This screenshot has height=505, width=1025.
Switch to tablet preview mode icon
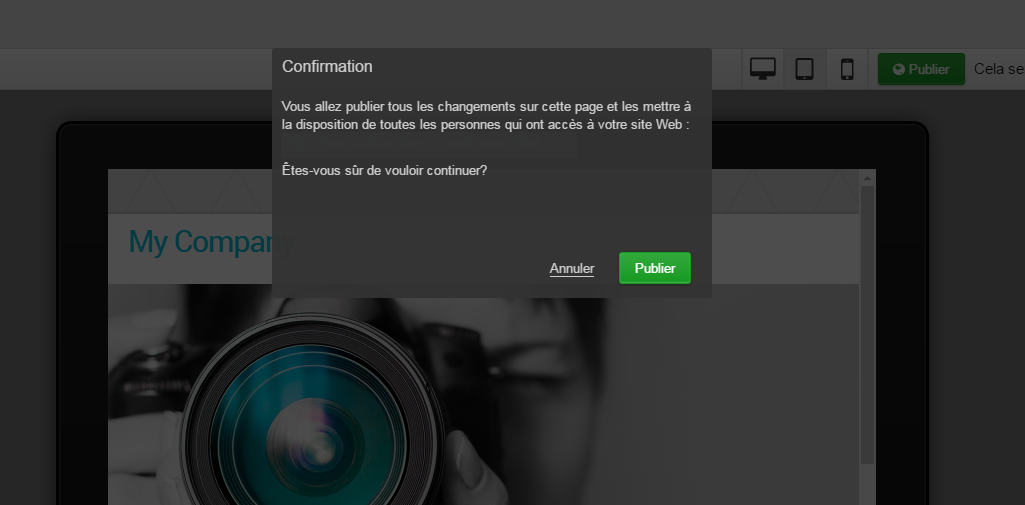click(804, 69)
